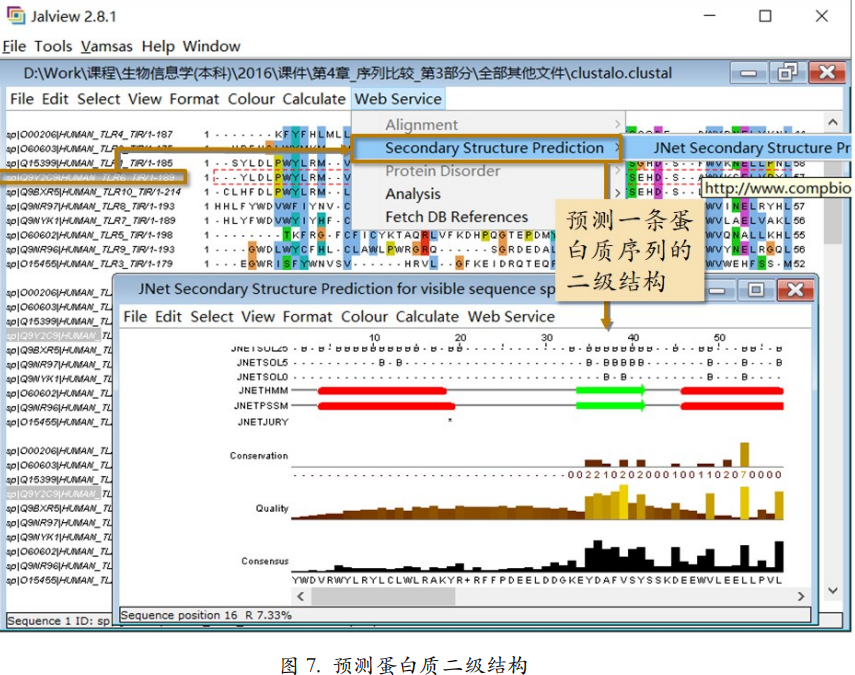Select sequence sp|O60602|HUMAN_TLR5_TIR/1-198
The height and width of the screenshot is (675, 855).
89,235
